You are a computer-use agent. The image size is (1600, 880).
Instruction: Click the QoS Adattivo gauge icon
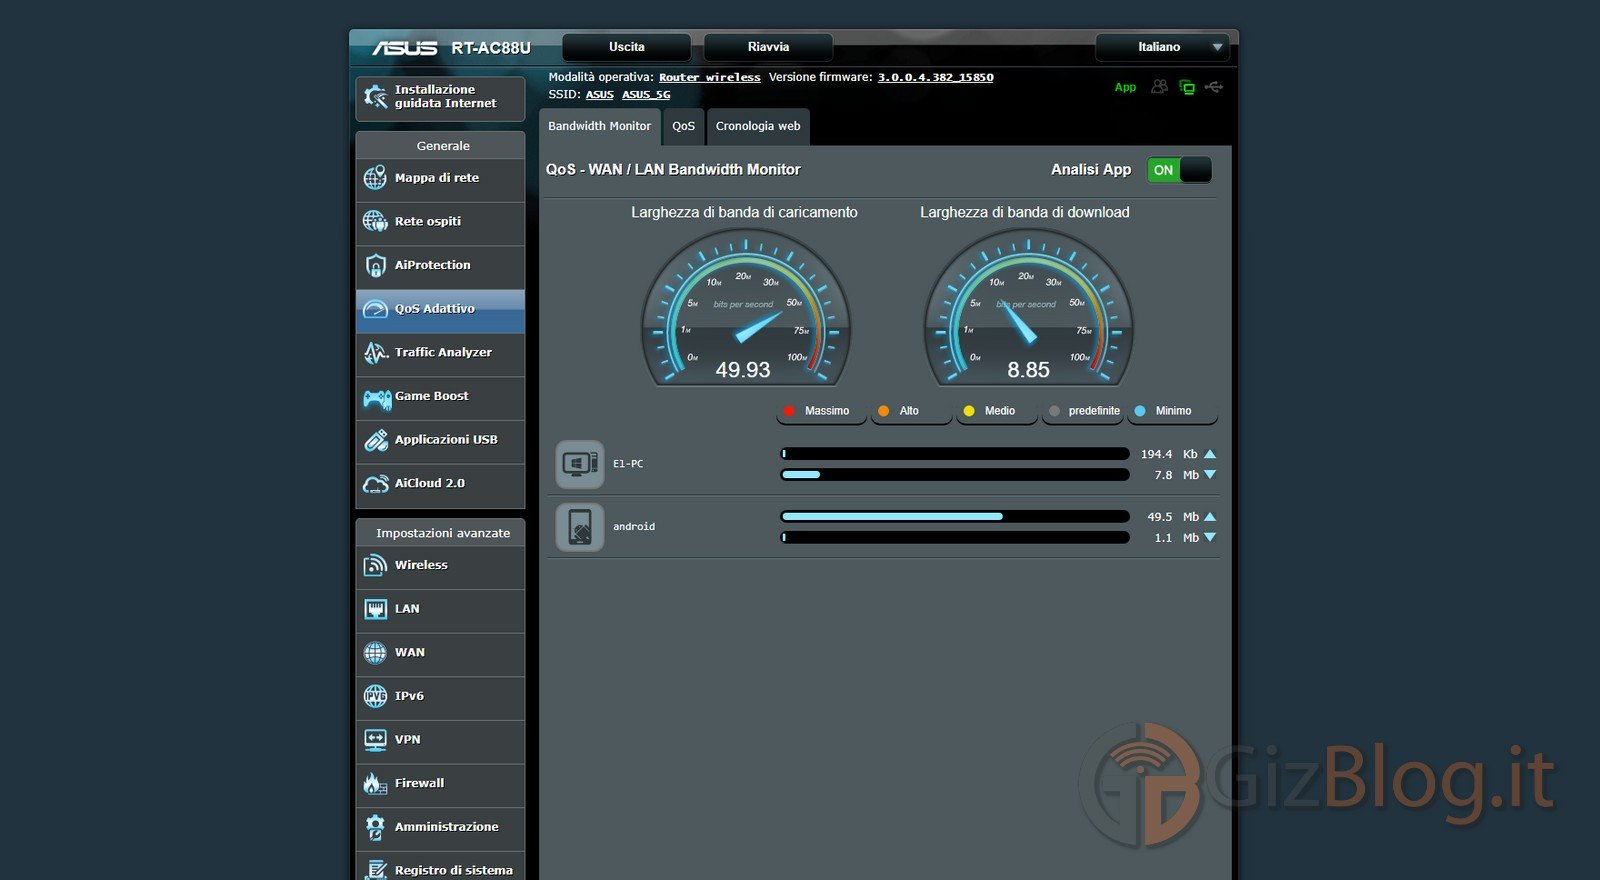(375, 309)
